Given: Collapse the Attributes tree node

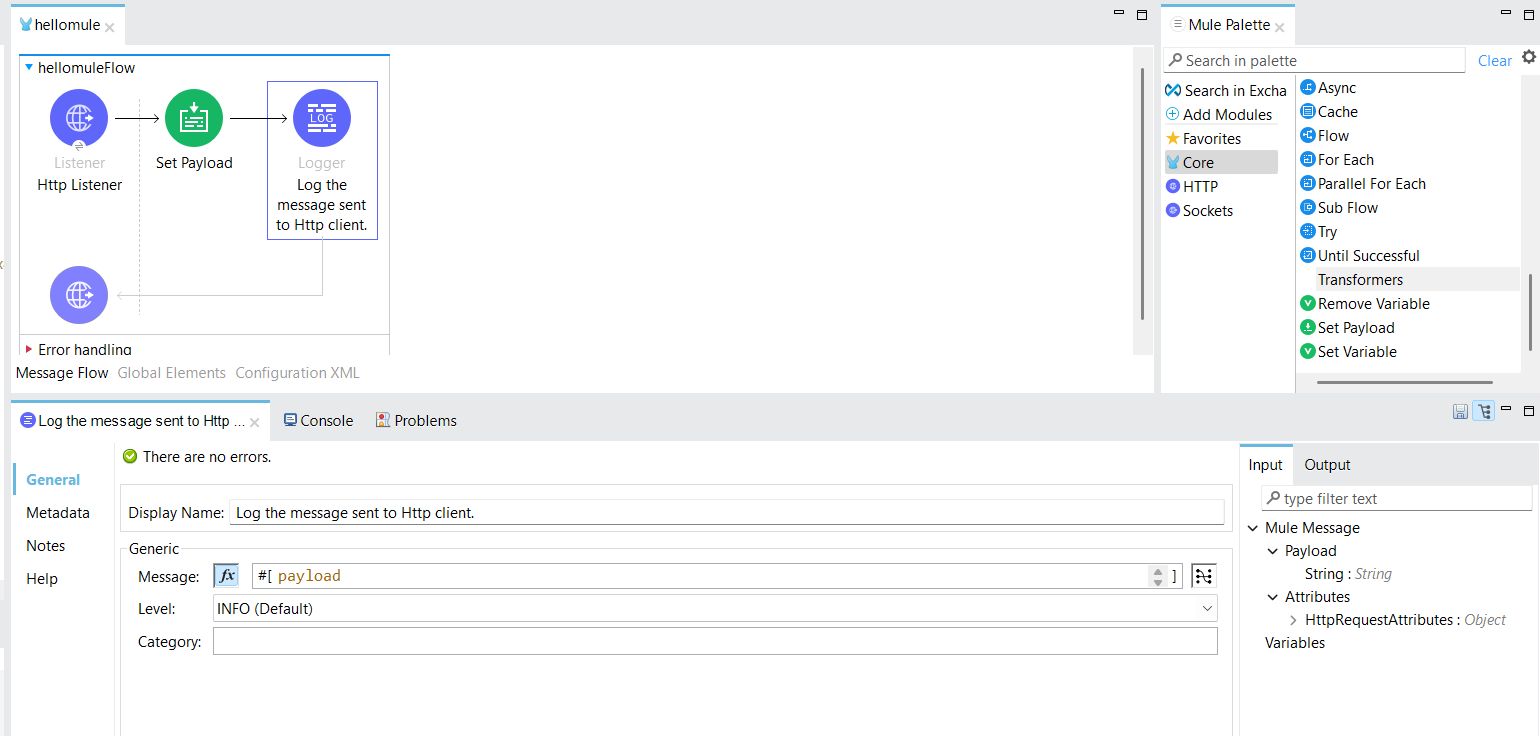Looking at the screenshot, I should [1273, 597].
